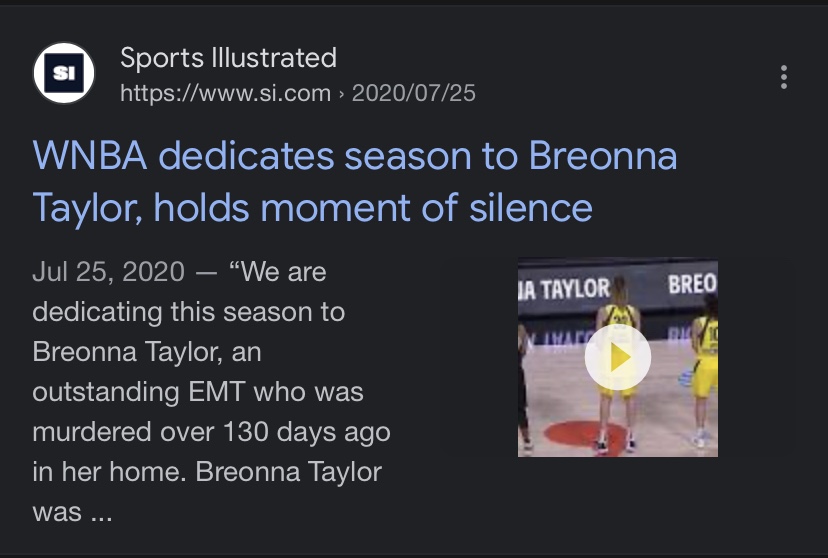This screenshot has width=828, height=558.
Task: Click "in her home. Breonna Taylor" snippet line
Action: 207,472
